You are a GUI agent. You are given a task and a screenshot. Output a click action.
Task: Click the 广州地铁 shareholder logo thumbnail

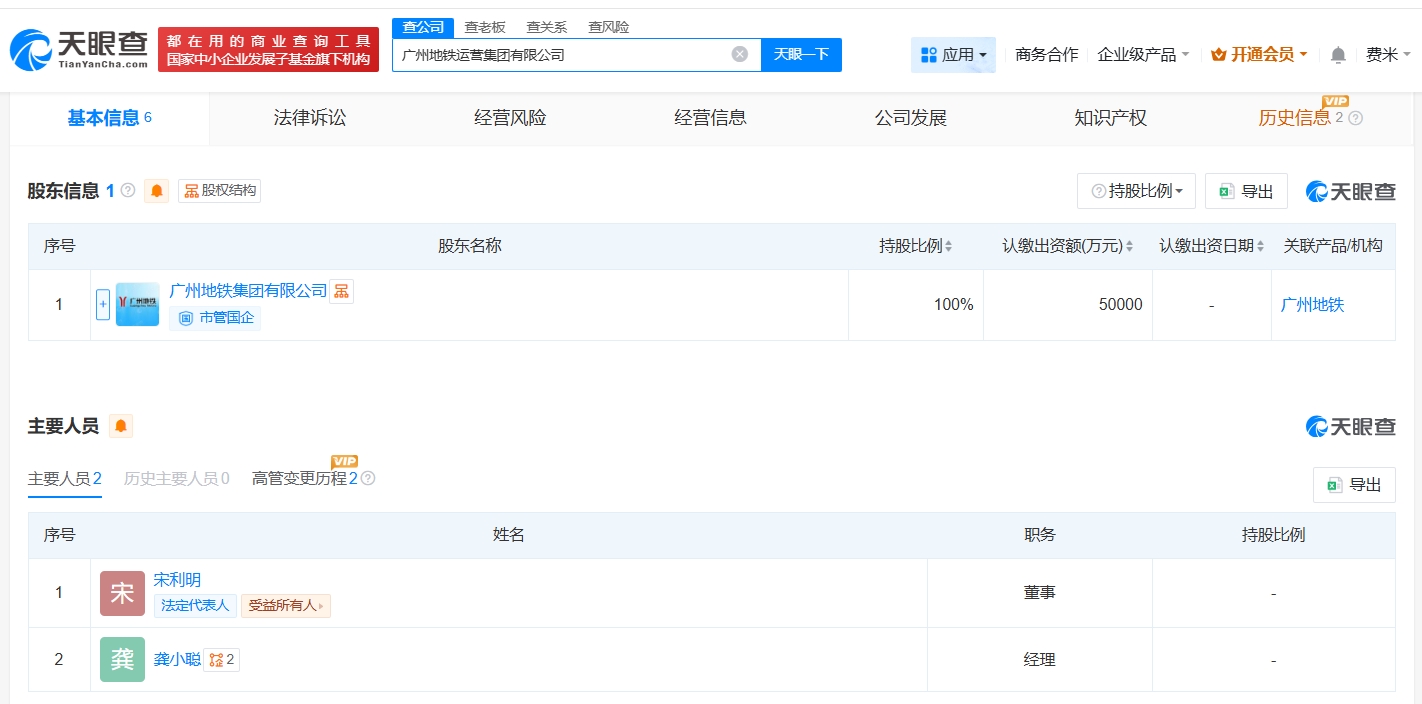[137, 304]
